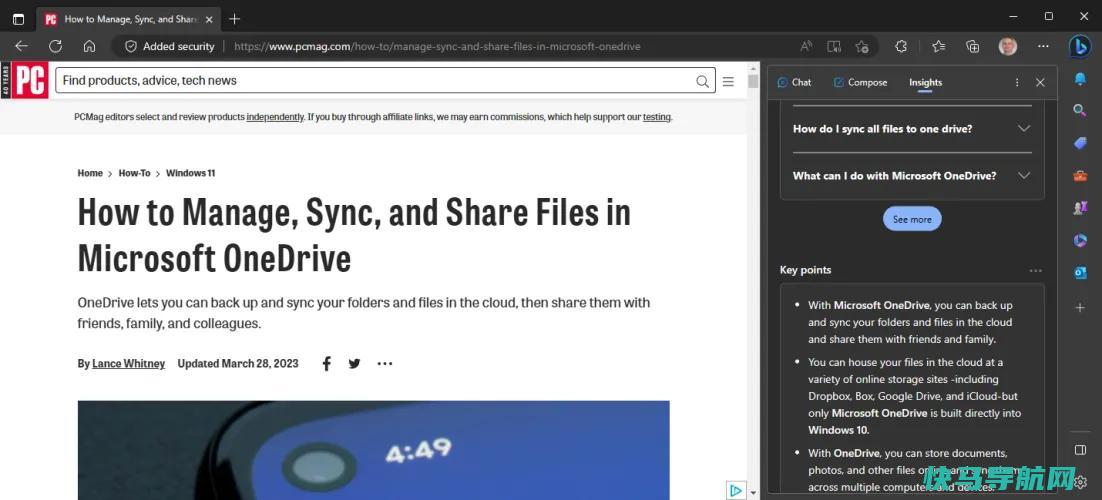Open Collections panel
The width and height of the screenshot is (1102, 500).
click(x=973, y=46)
